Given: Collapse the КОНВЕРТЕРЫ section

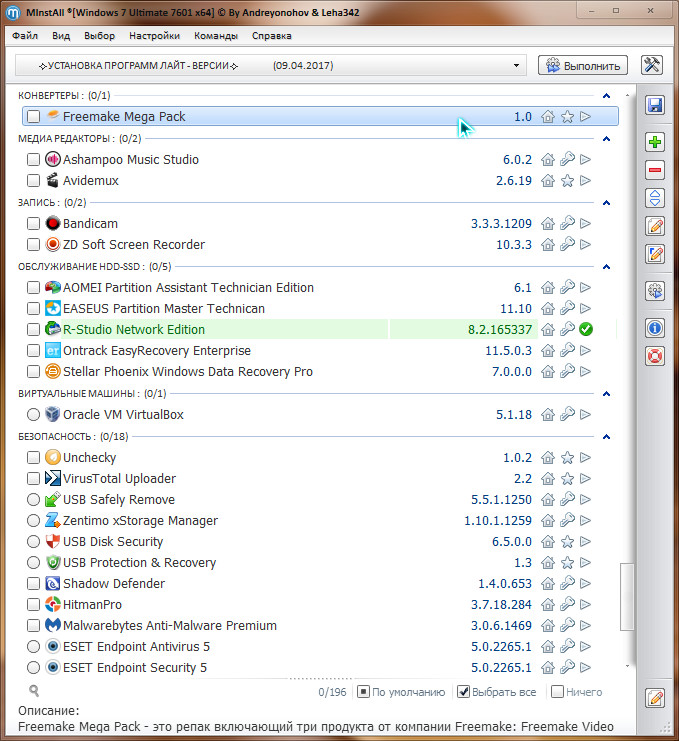Looking at the screenshot, I should click(x=607, y=96).
